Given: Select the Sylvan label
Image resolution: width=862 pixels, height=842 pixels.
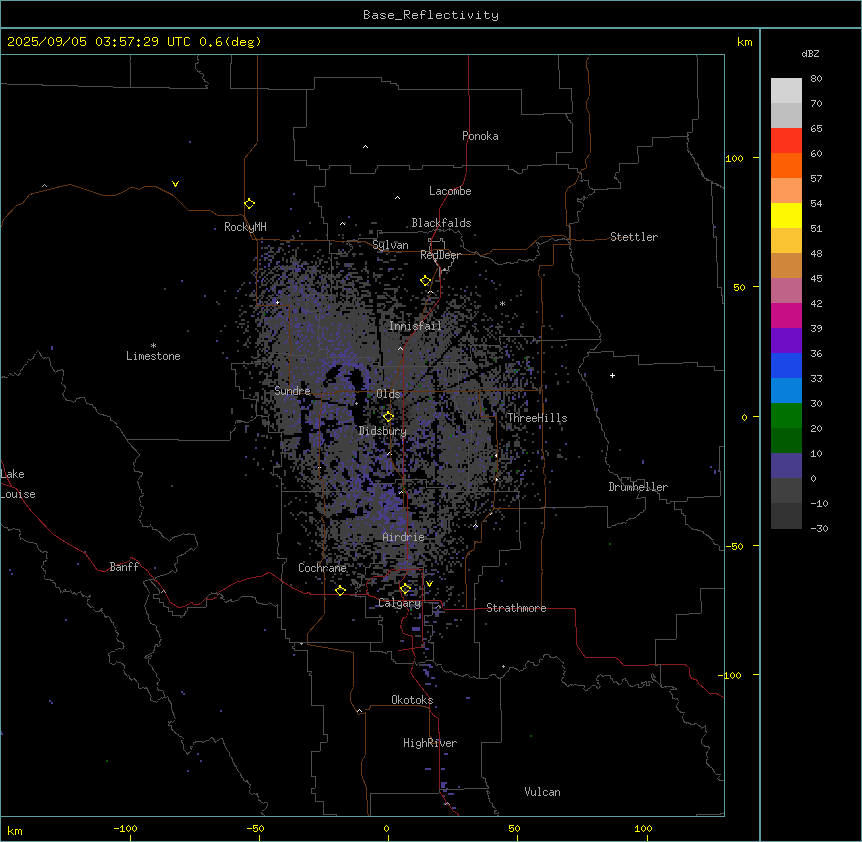Looking at the screenshot, I should (x=390, y=245).
